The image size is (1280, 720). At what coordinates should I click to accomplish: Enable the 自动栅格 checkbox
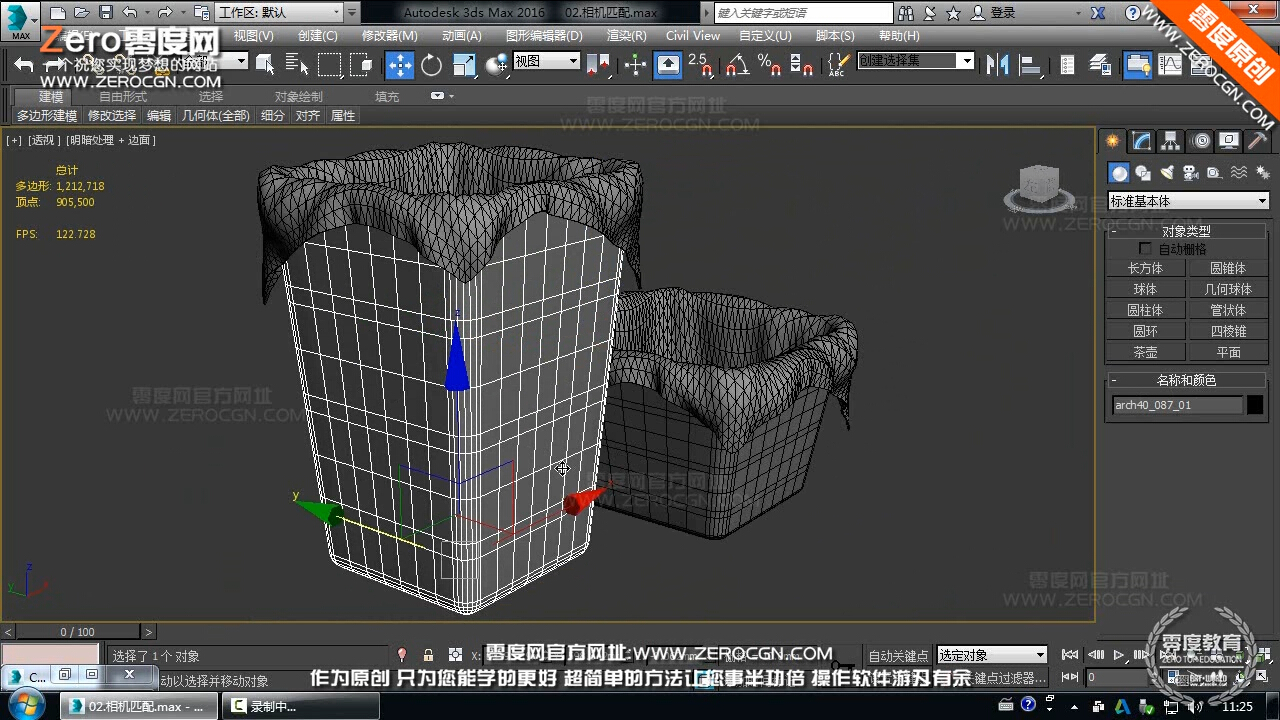click(x=1145, y=248)
